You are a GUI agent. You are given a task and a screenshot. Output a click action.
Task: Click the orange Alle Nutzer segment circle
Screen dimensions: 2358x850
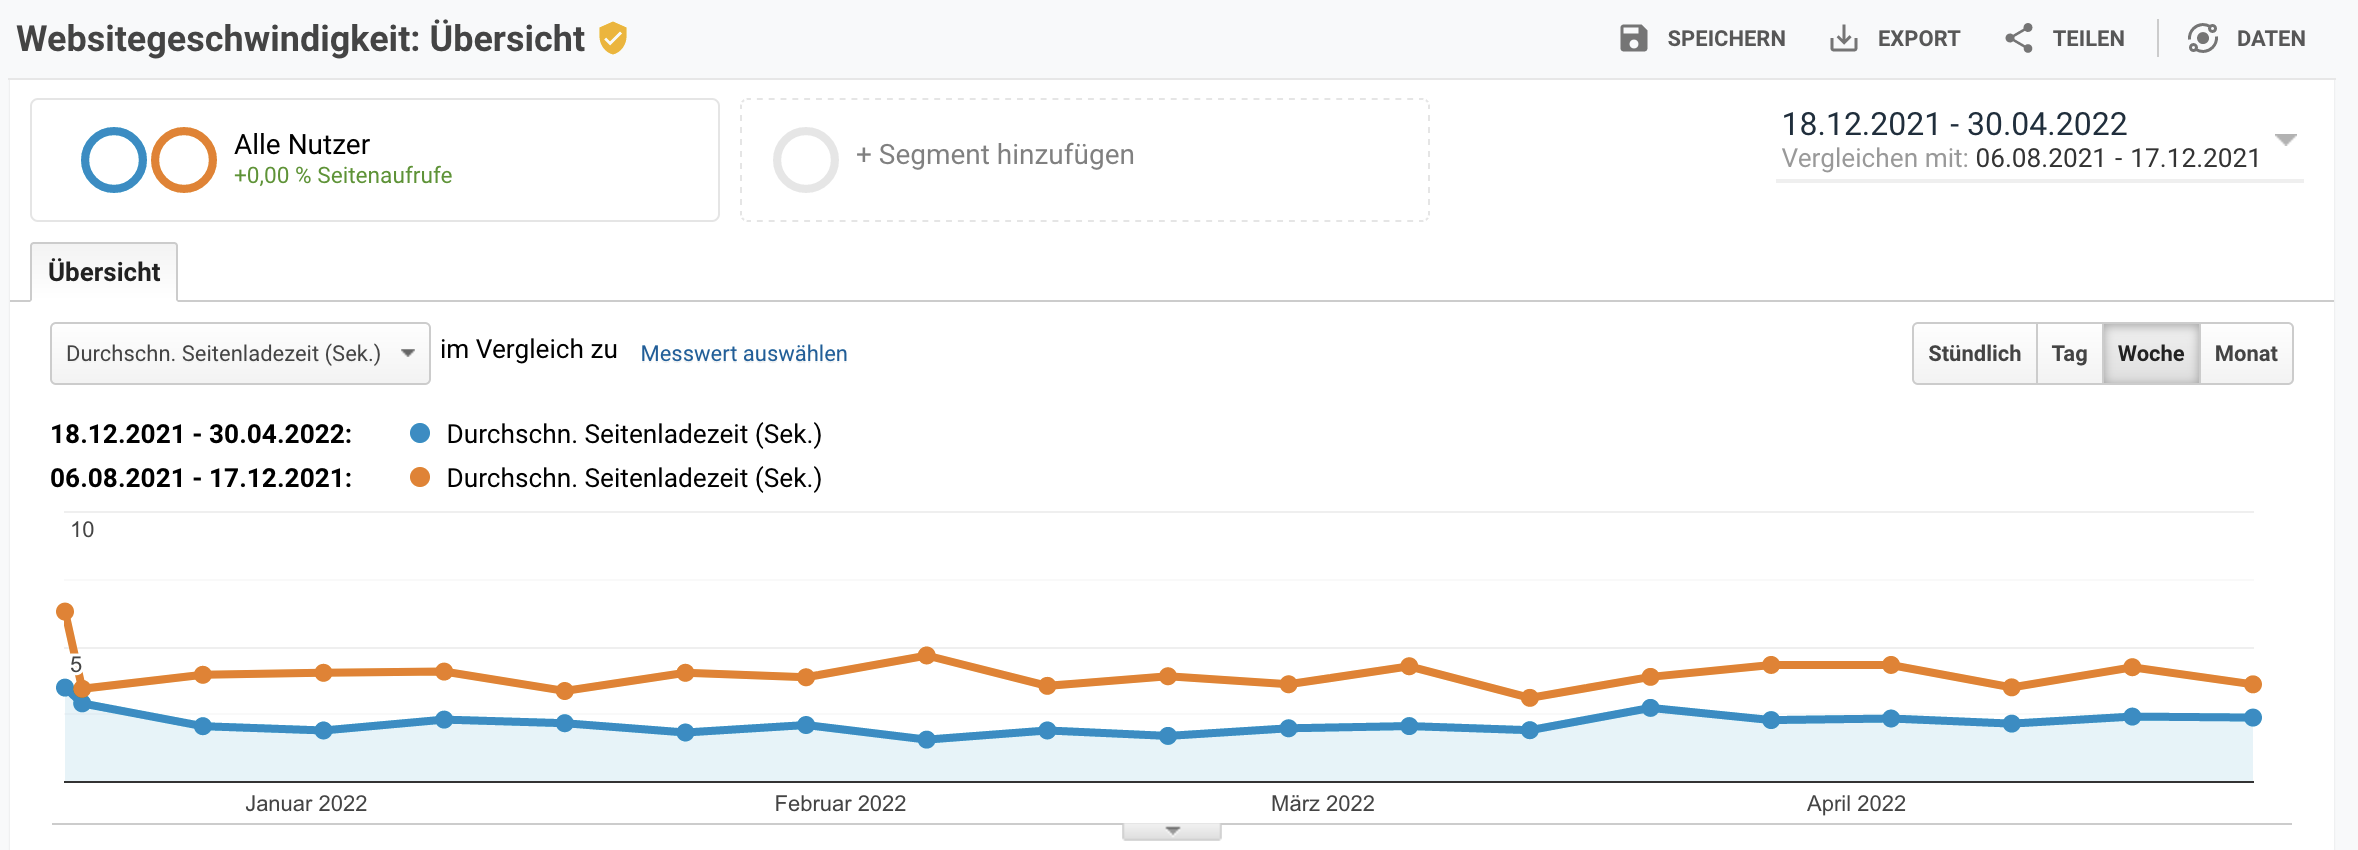(184, 160)
